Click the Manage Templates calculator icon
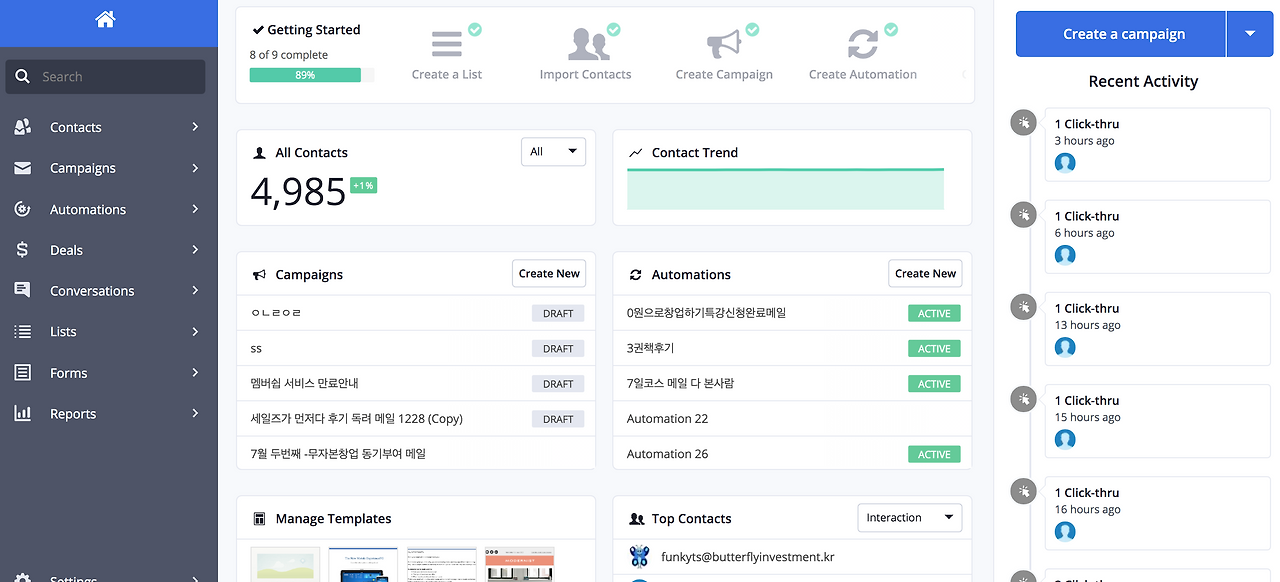This screenshot has height=582, width=1280. (259, 519)
